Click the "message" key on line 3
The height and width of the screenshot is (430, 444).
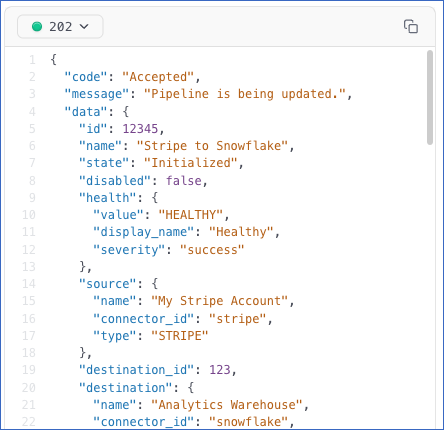97,94
